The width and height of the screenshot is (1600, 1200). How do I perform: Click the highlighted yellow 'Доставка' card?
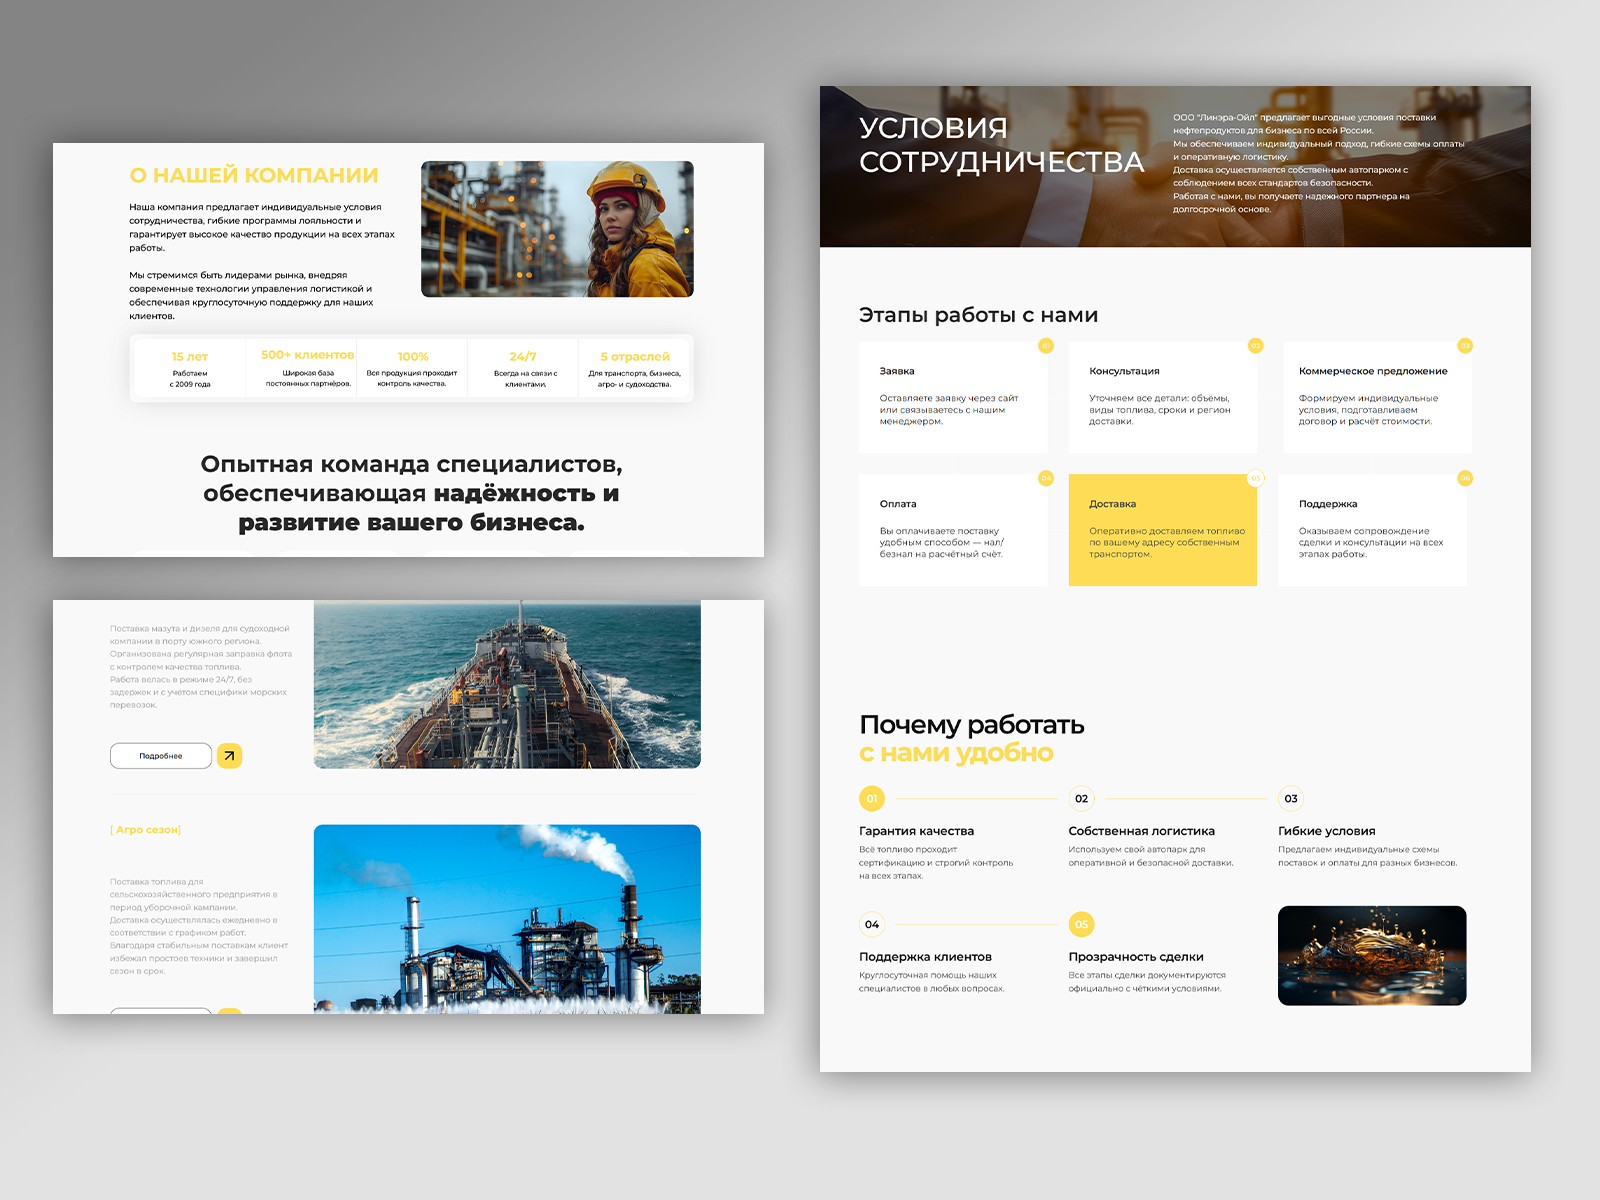[x=1162, y=530]
